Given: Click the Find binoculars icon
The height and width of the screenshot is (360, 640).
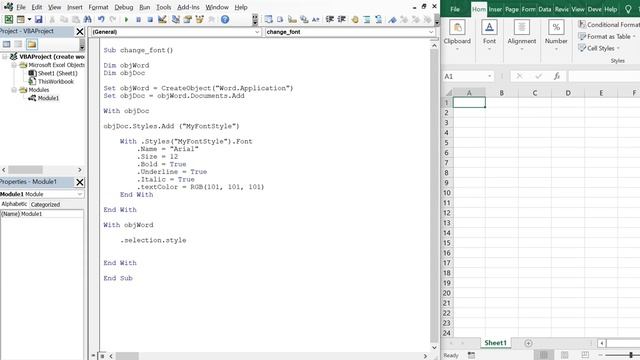Looking at the screenshot, I should tap(88, 19).
